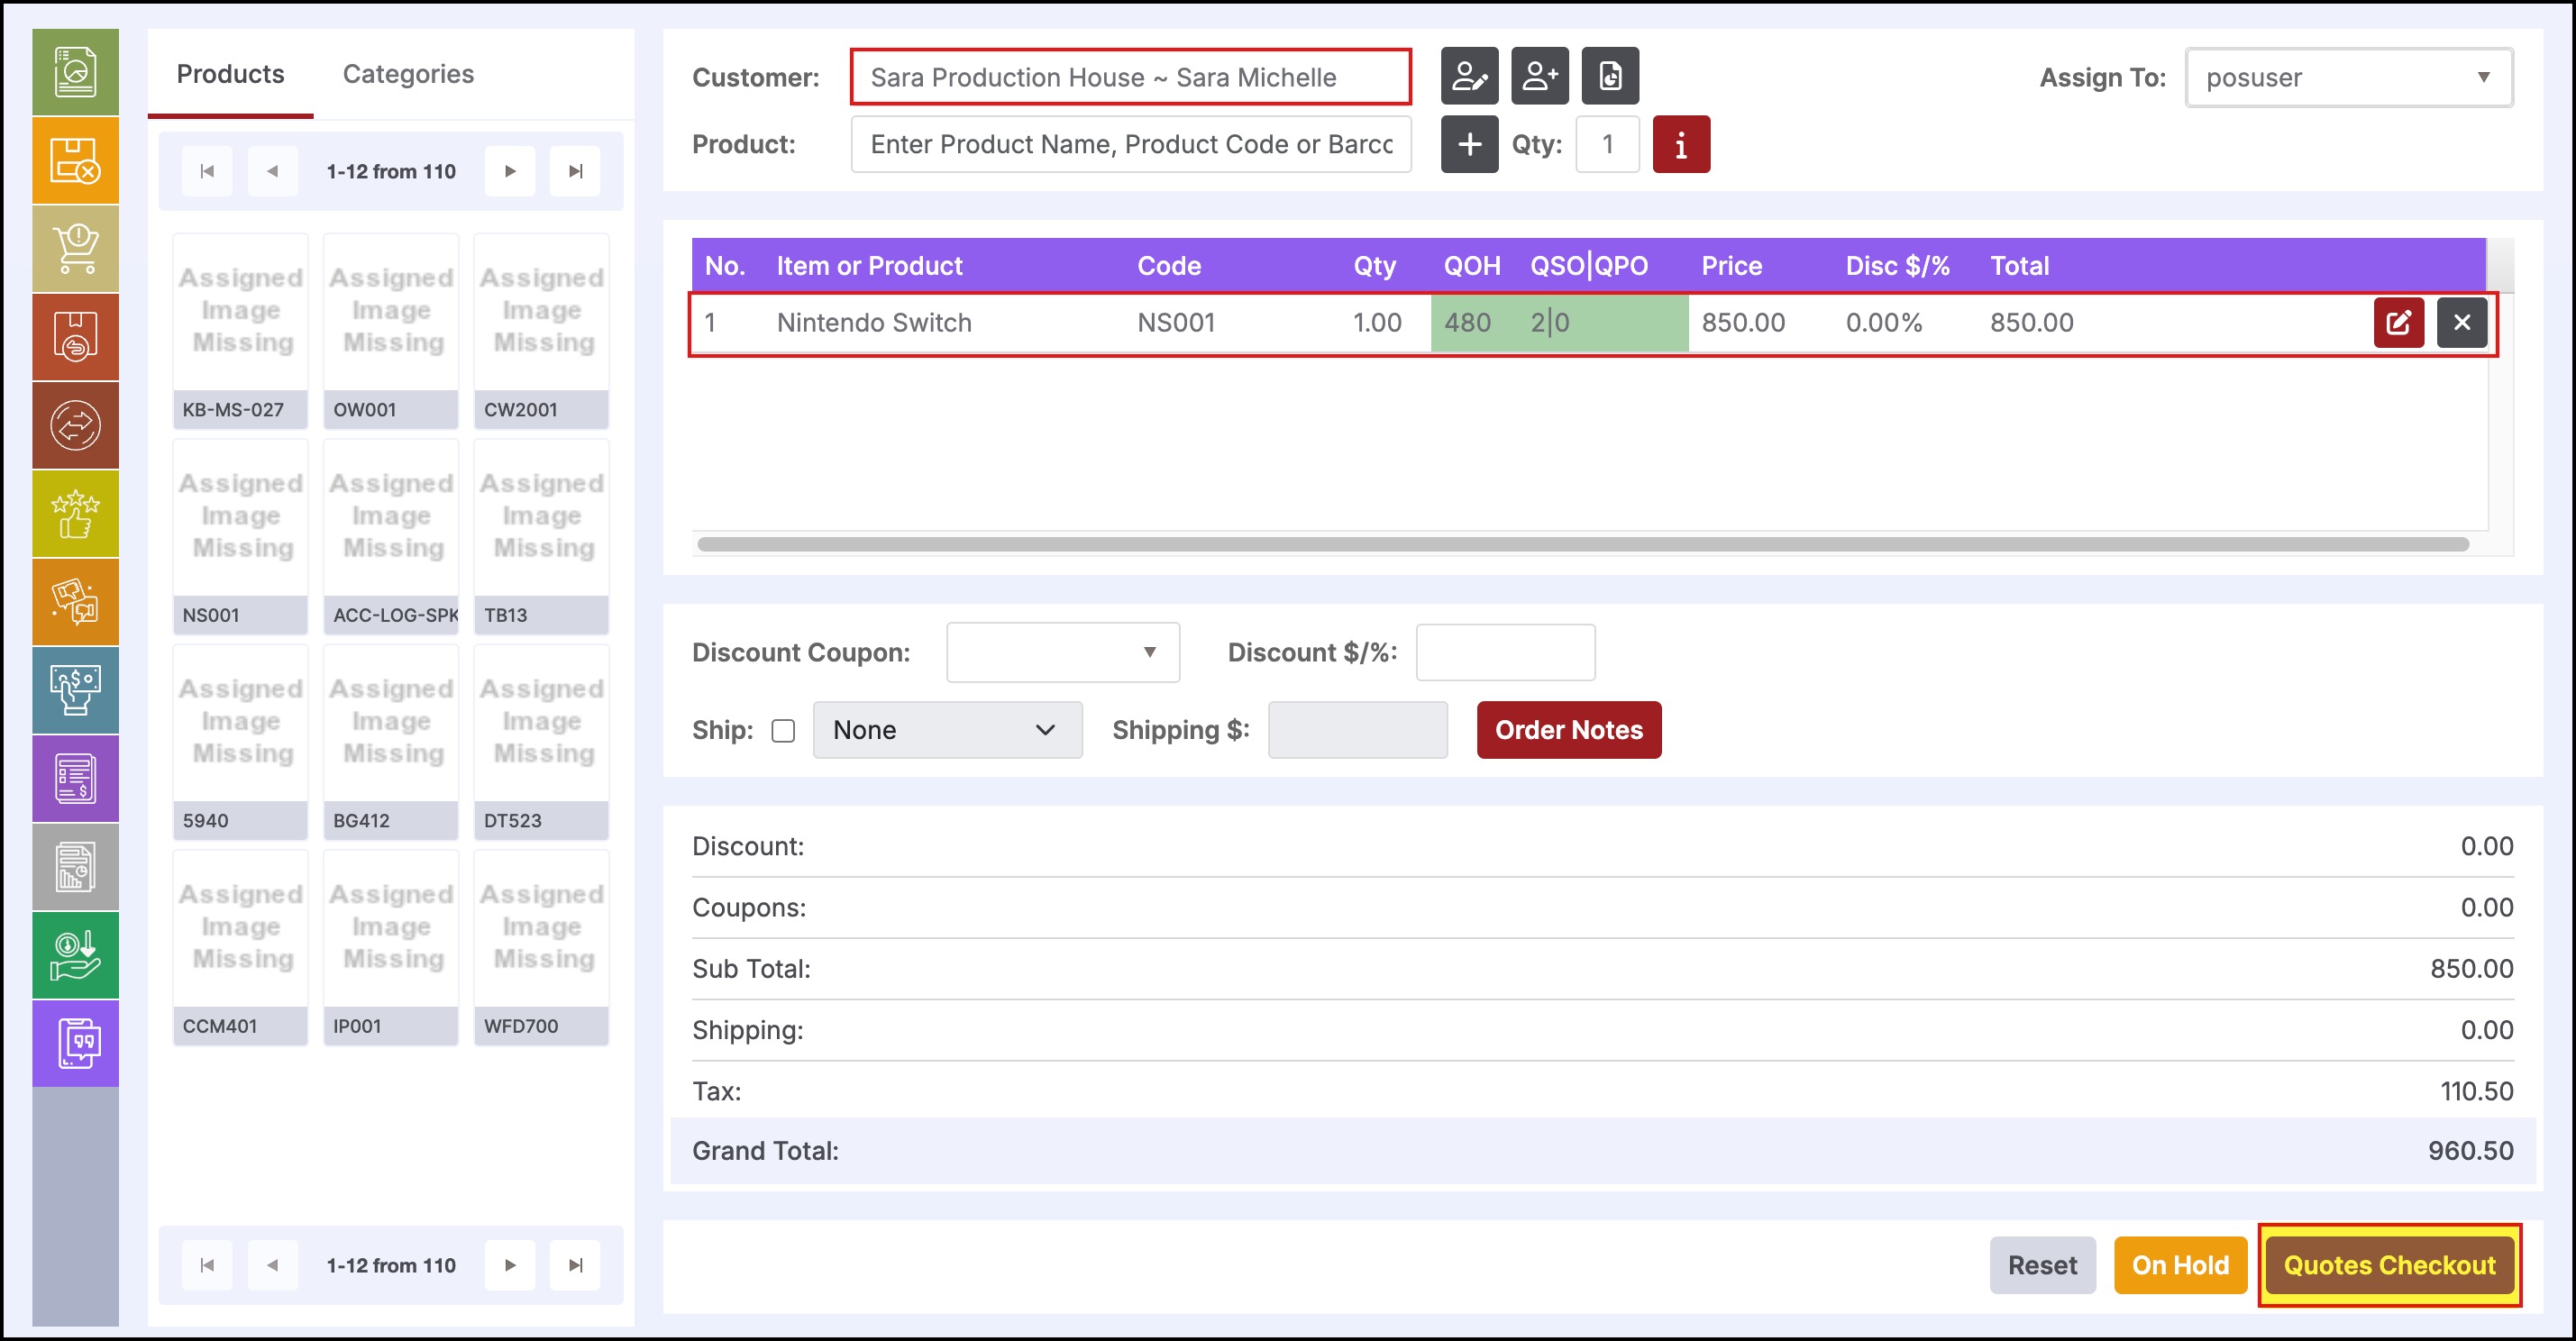This screenshot has width=2576, height=1341.
Task: Select product thumbnail IP001
Action: tap(391, 948)
